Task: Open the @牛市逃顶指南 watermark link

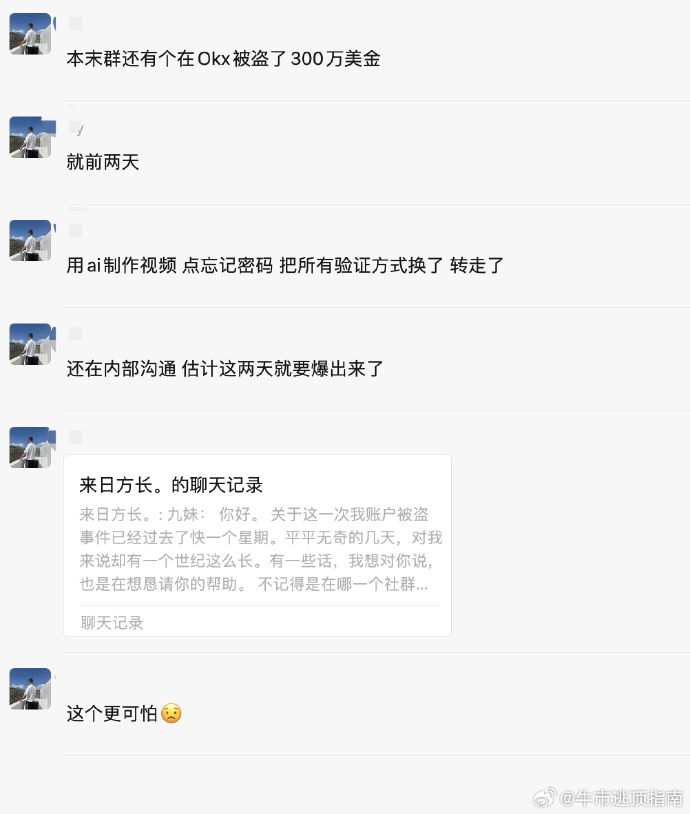Action: (x=621, y=797)
